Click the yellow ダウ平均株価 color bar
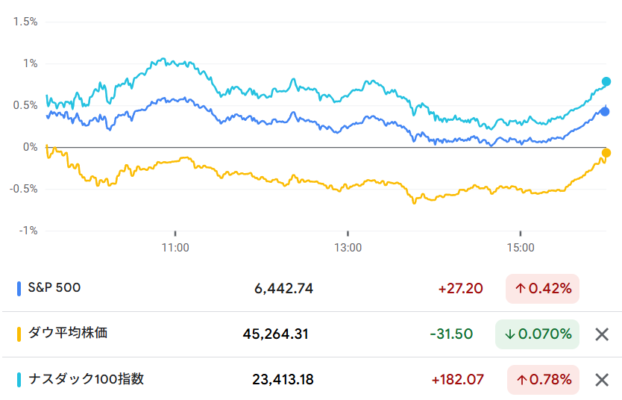622x400 pixels. pos(19,334)
